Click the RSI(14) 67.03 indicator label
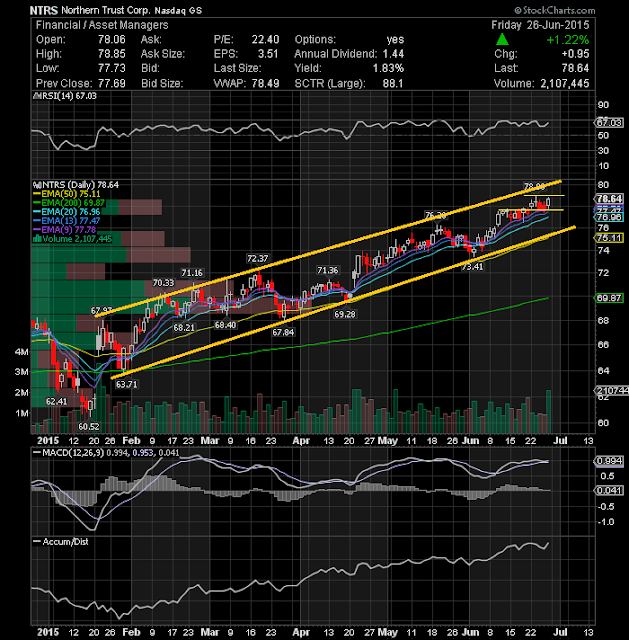The width and height of the screenshot is (629, 640). [65, 96]
